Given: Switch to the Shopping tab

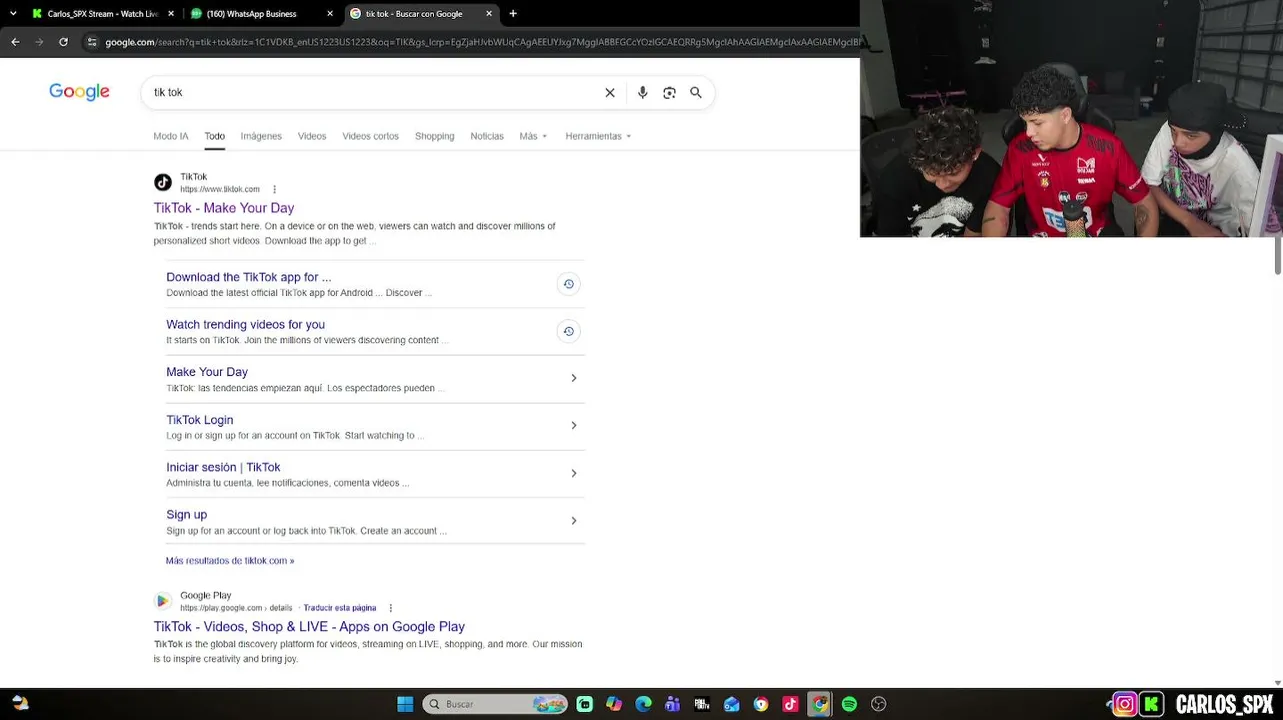Looking at the screenshot, I should (434, 136).
